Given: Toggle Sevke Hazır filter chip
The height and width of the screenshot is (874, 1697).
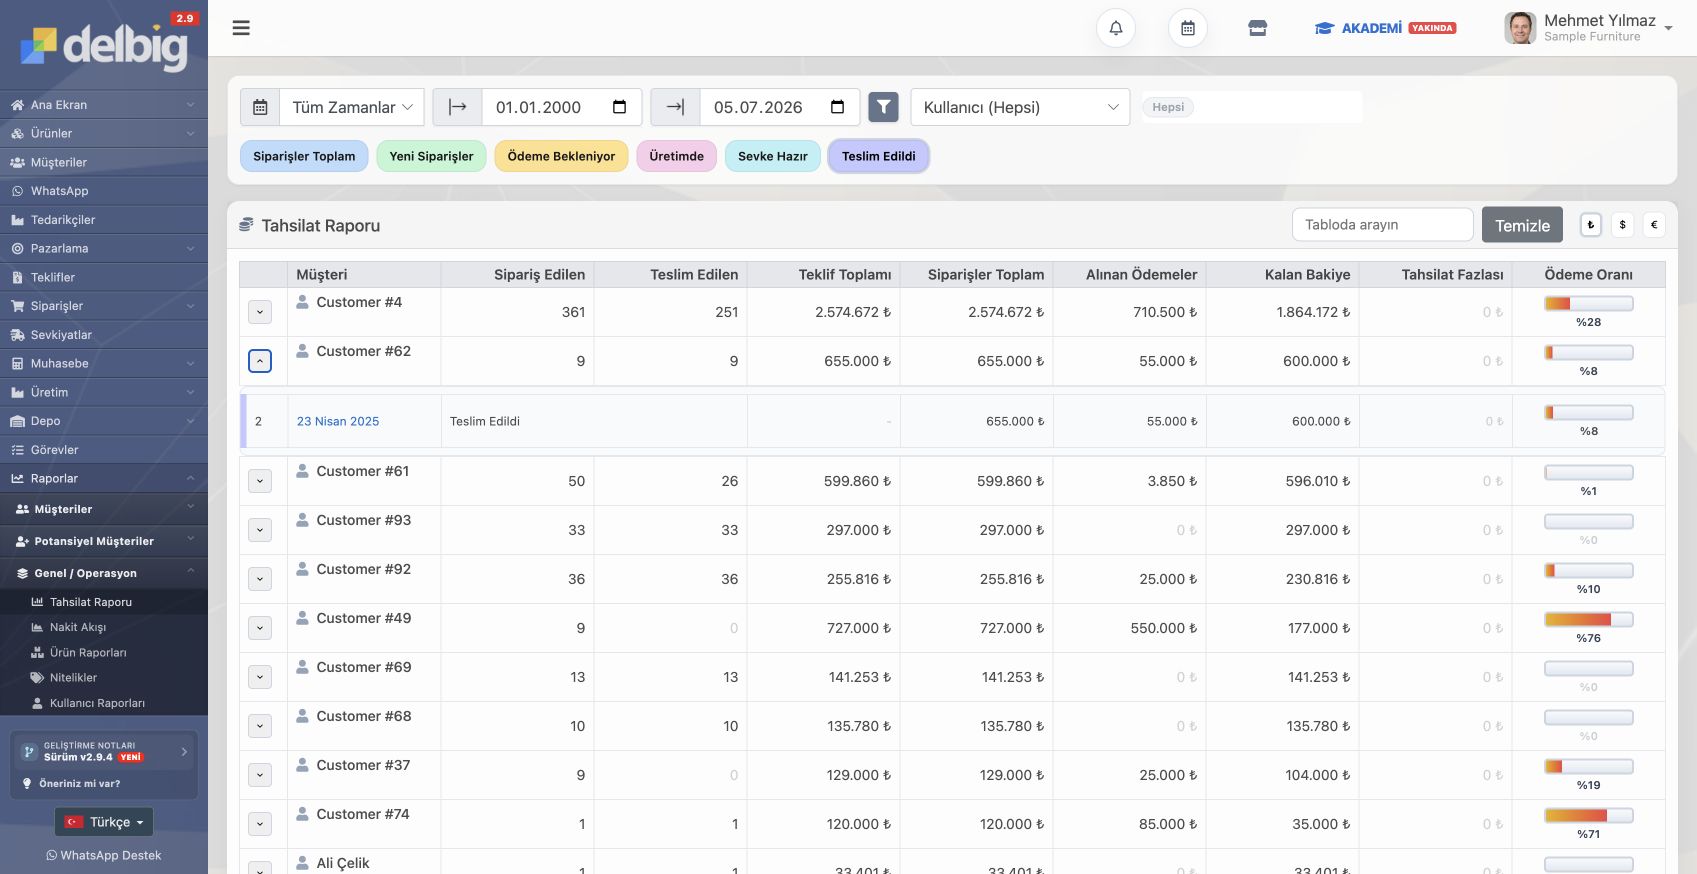Looking at the screenshot, I should (772, 156).
